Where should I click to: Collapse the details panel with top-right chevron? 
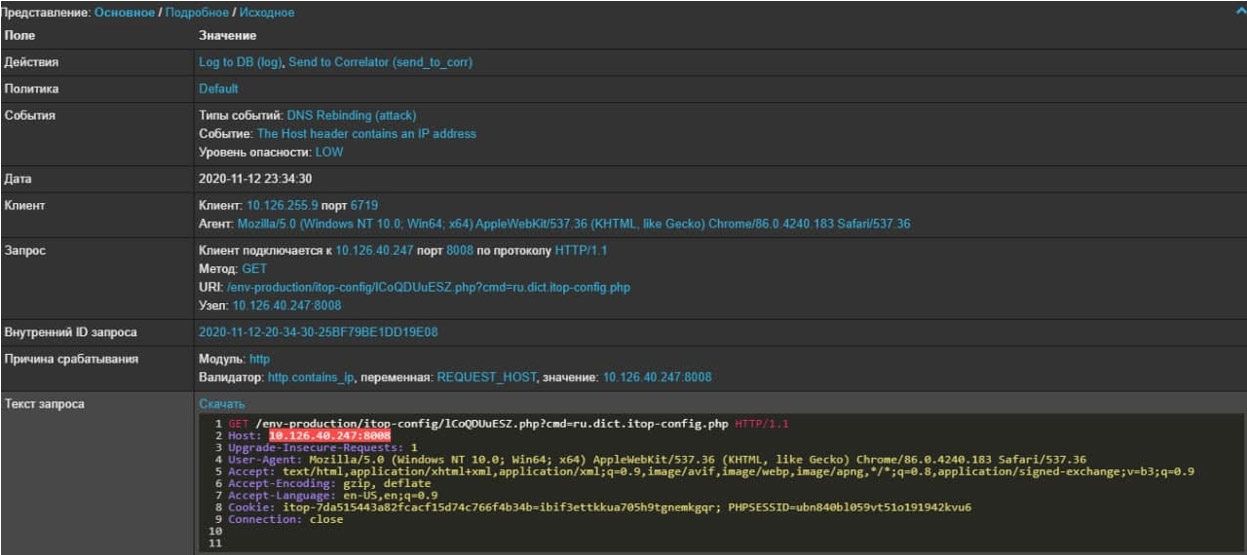(x=1240, y=11)
